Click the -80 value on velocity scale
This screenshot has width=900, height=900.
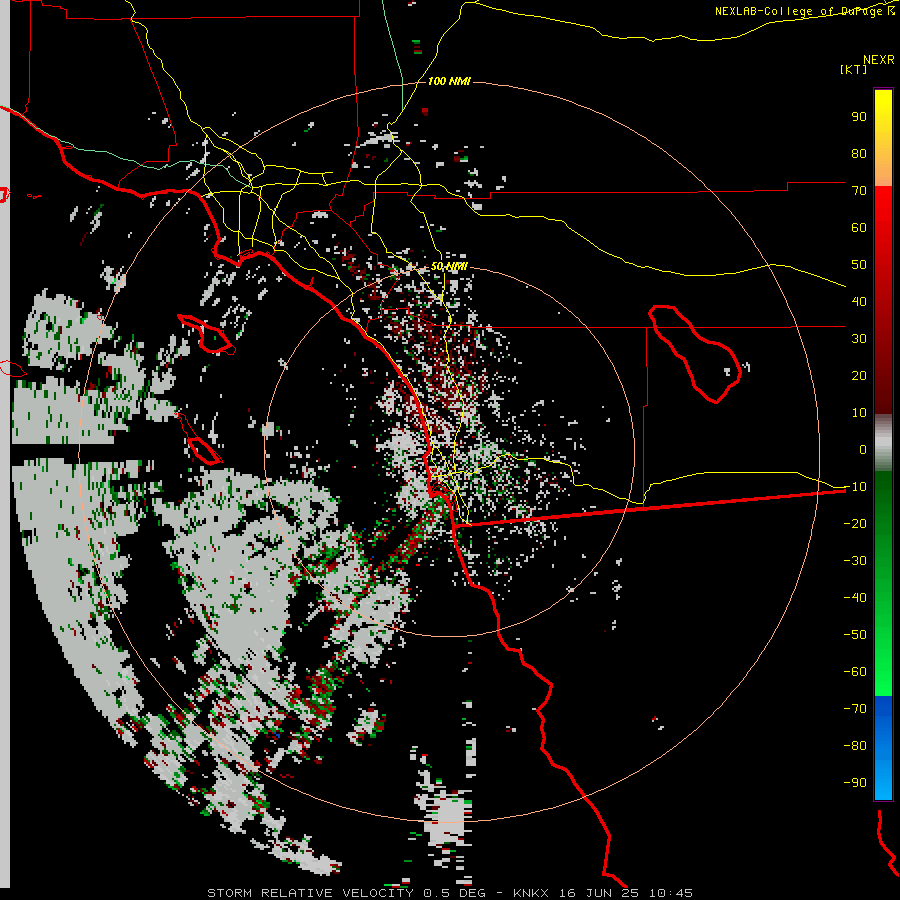tap(855, 746)
